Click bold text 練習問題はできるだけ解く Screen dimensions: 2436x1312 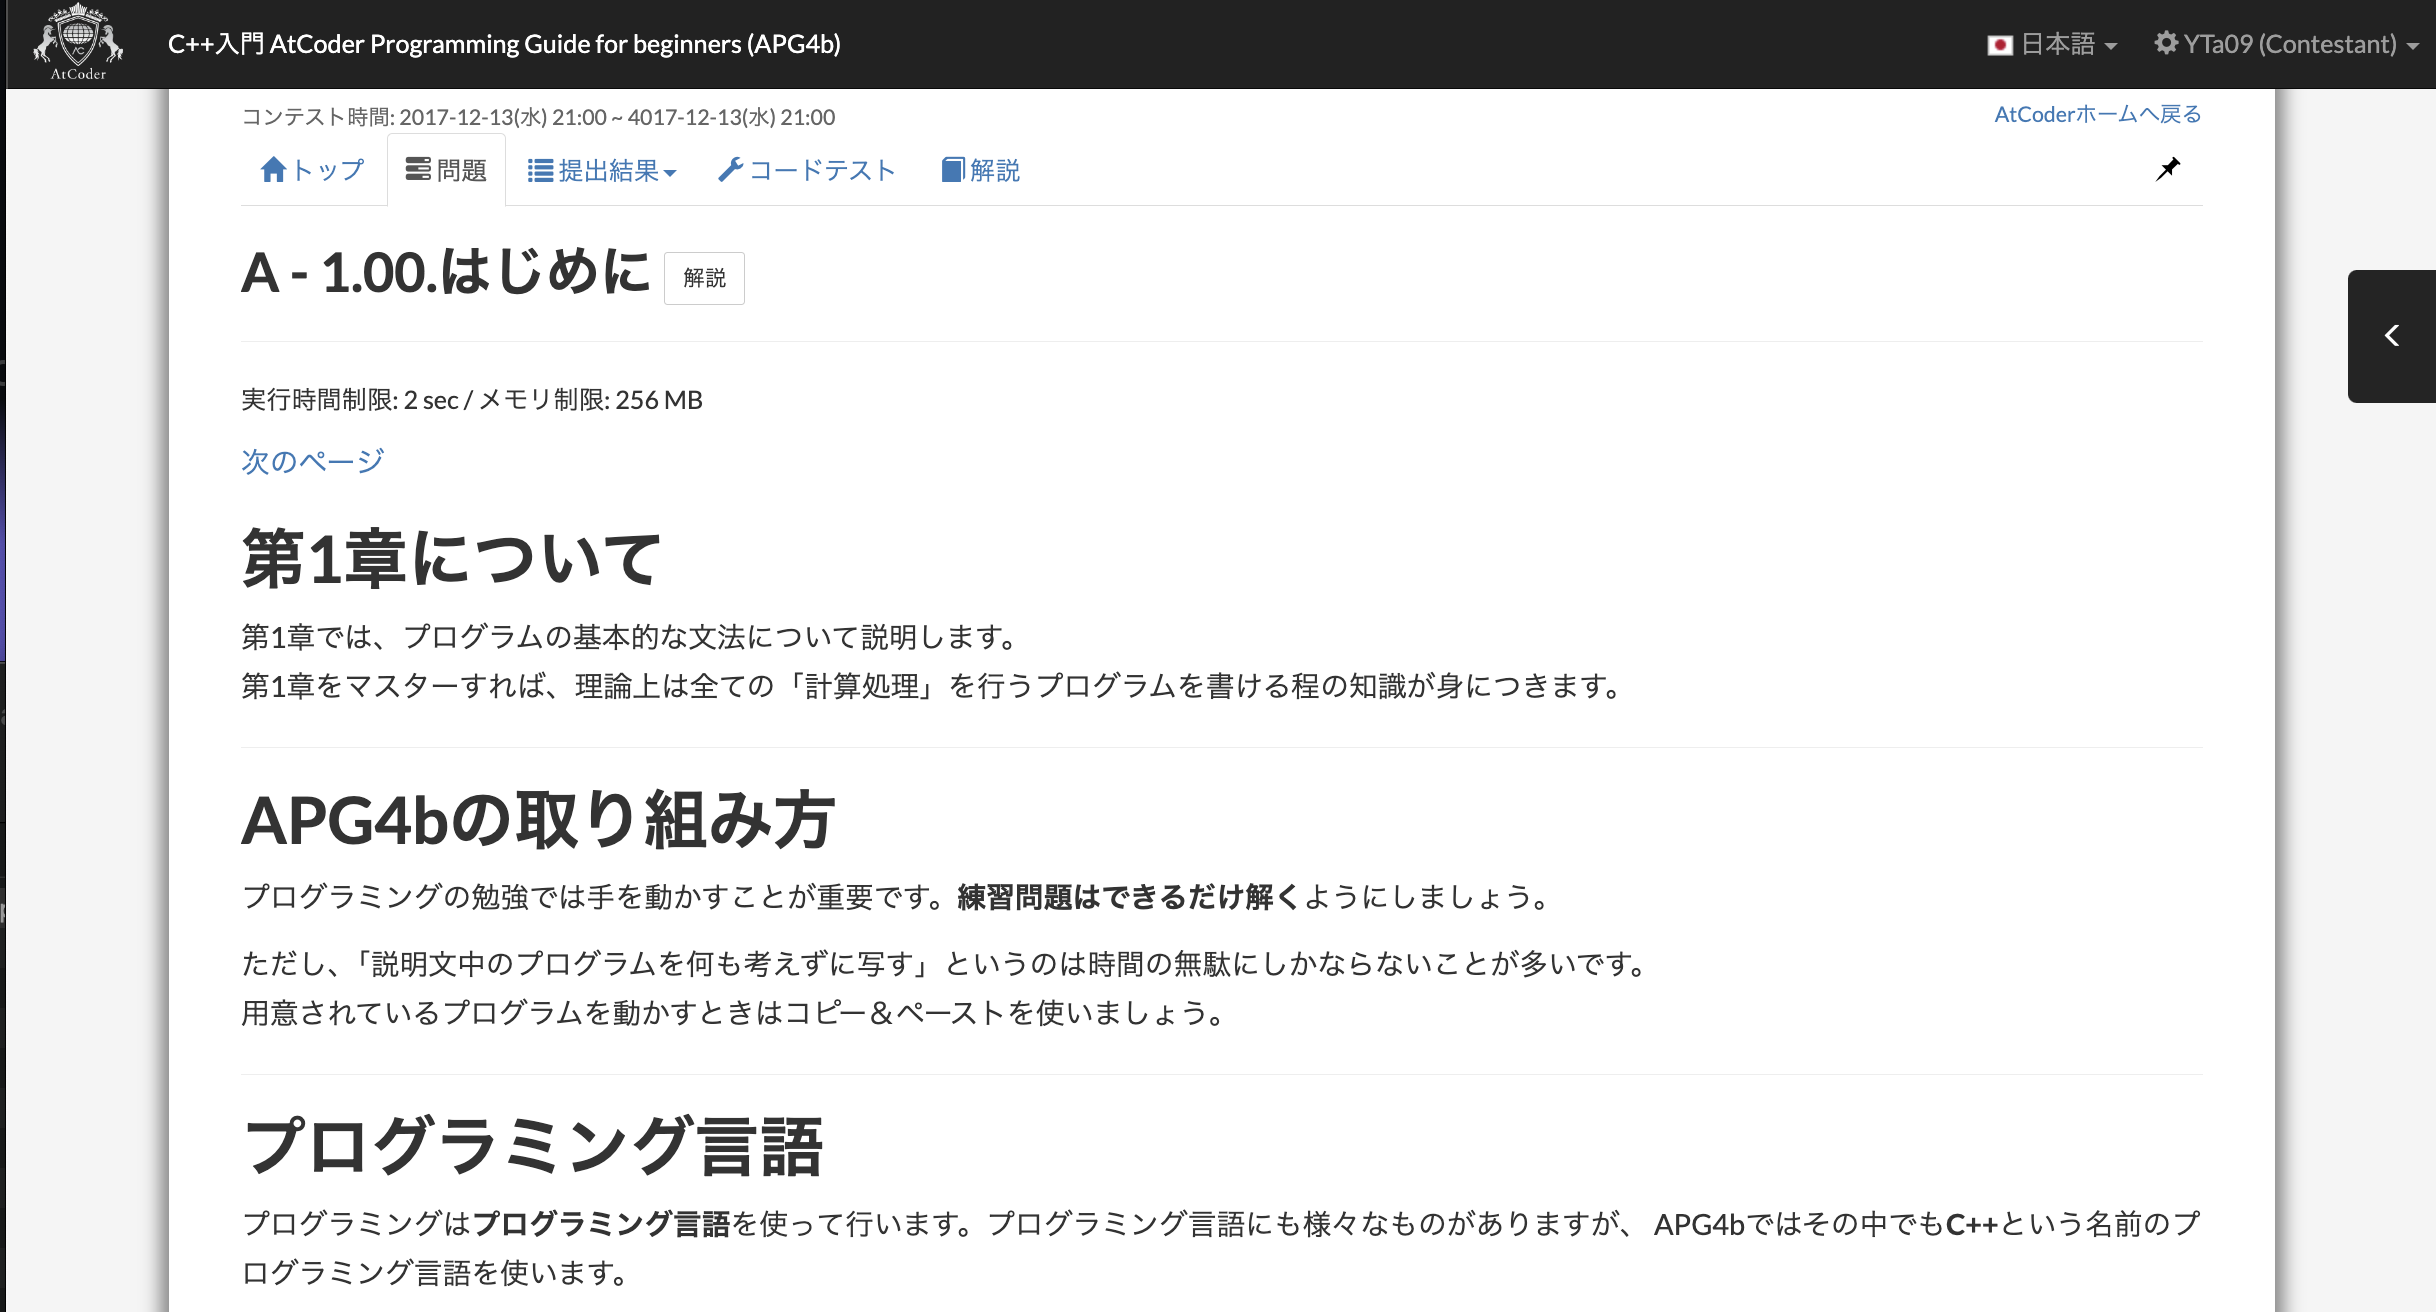1128,897
